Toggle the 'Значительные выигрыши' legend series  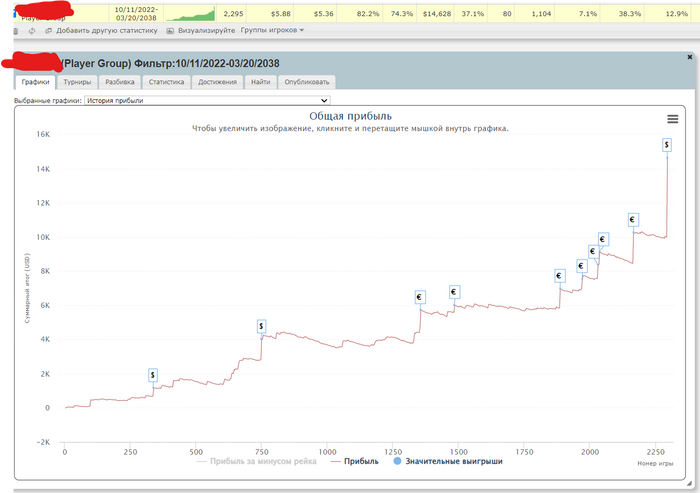pos(448,461)
